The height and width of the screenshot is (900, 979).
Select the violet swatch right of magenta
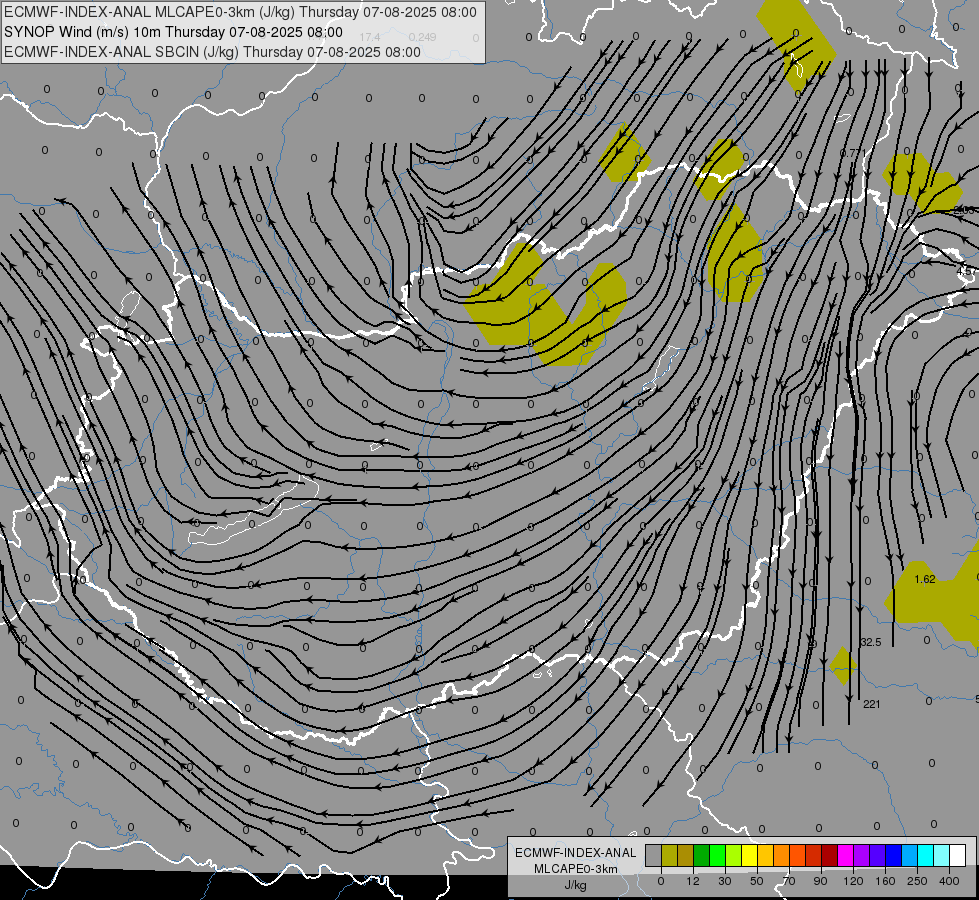pyautogui.click(x=862, y=856)
